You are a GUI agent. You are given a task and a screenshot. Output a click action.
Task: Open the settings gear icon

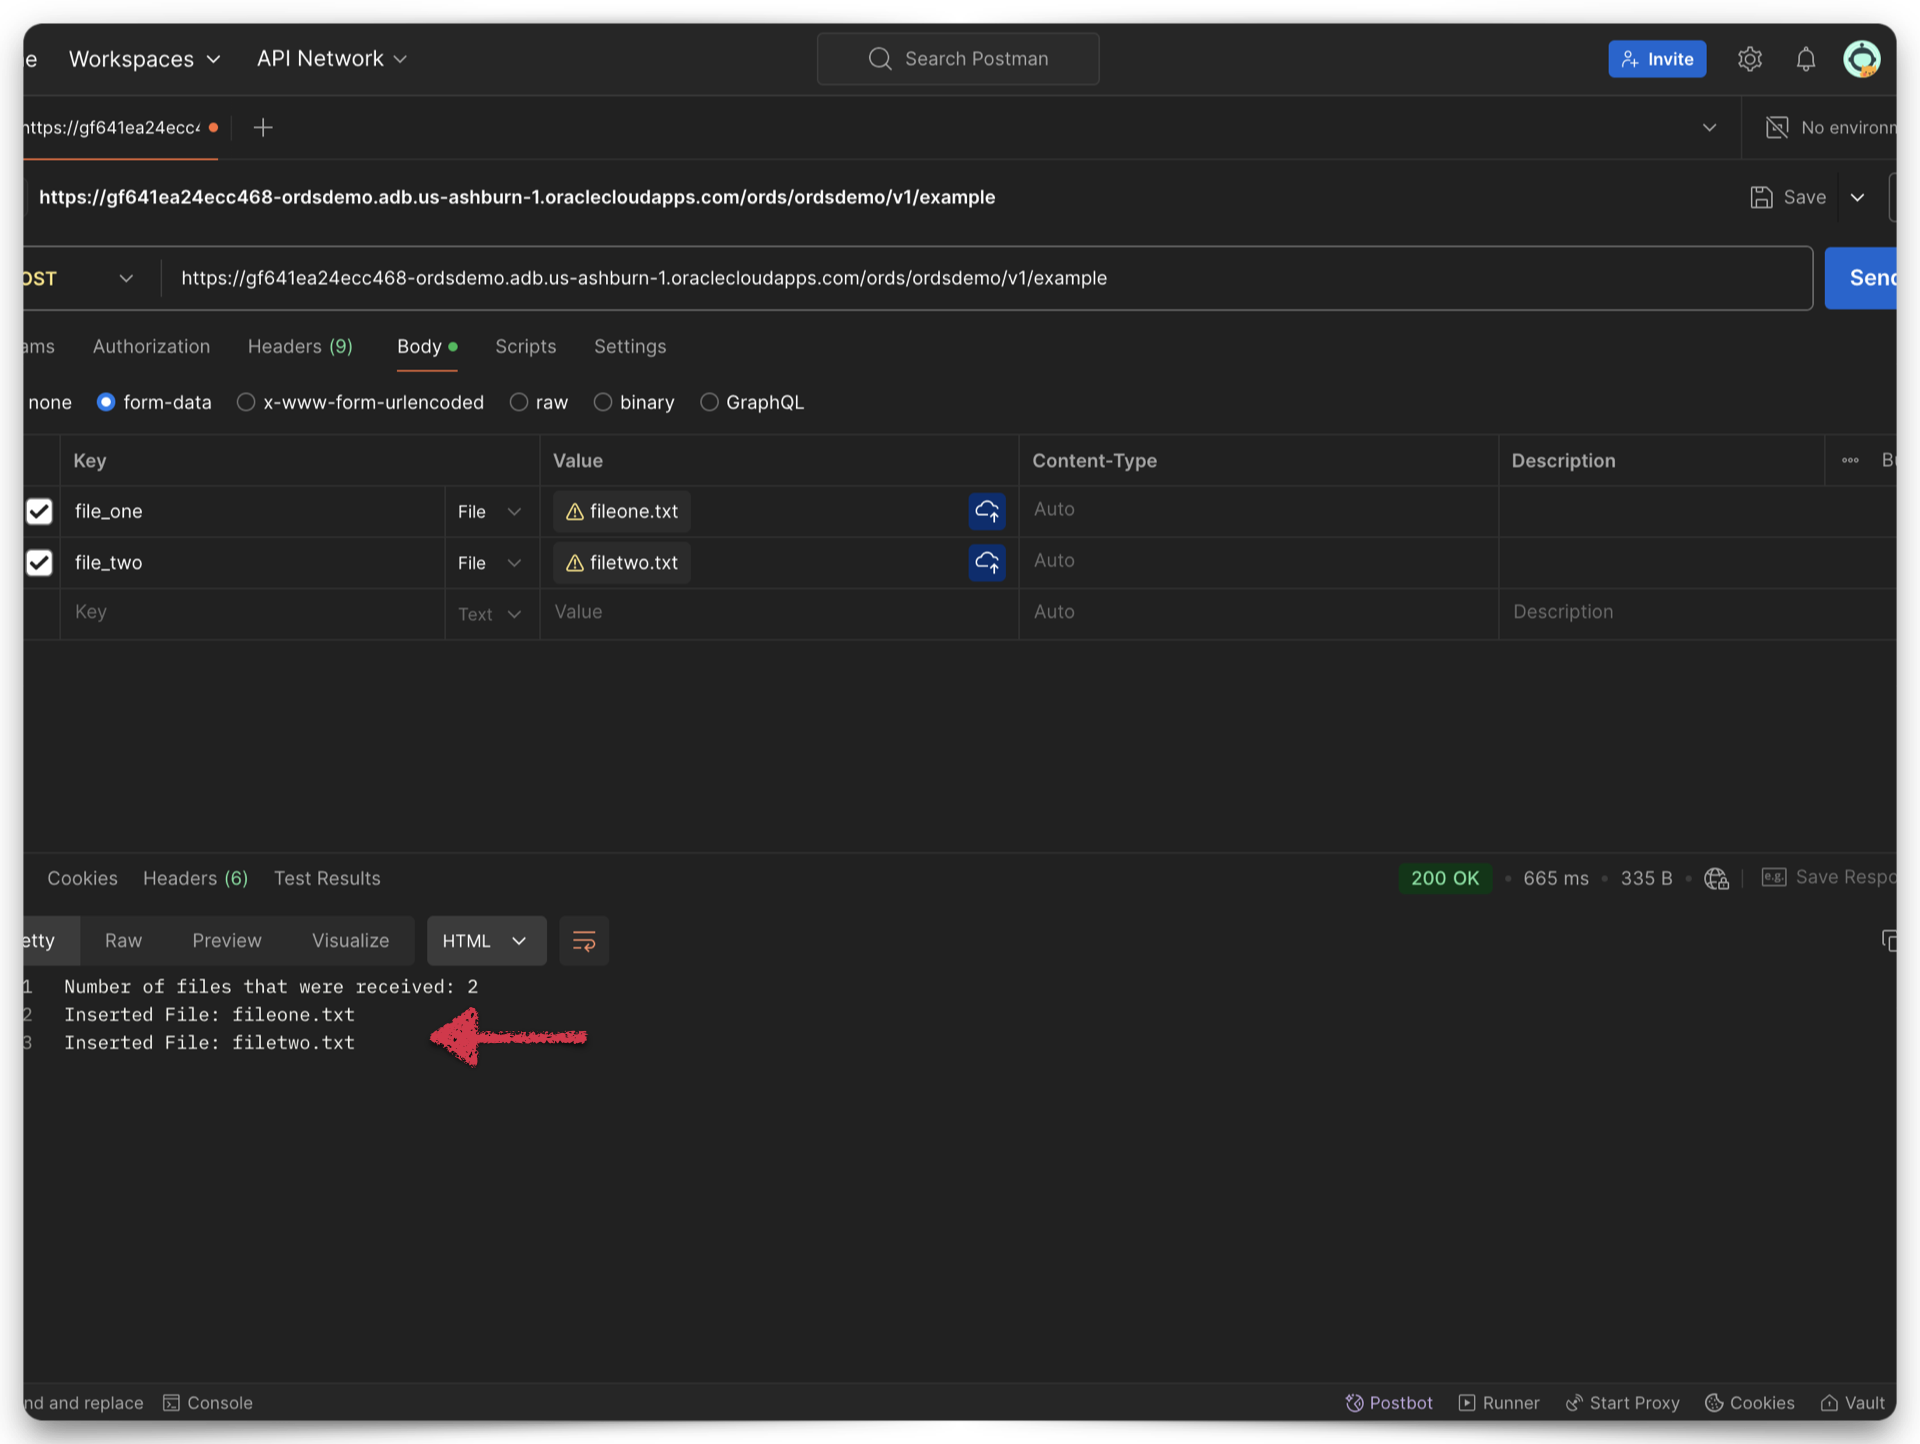[x=1749, y=59]
